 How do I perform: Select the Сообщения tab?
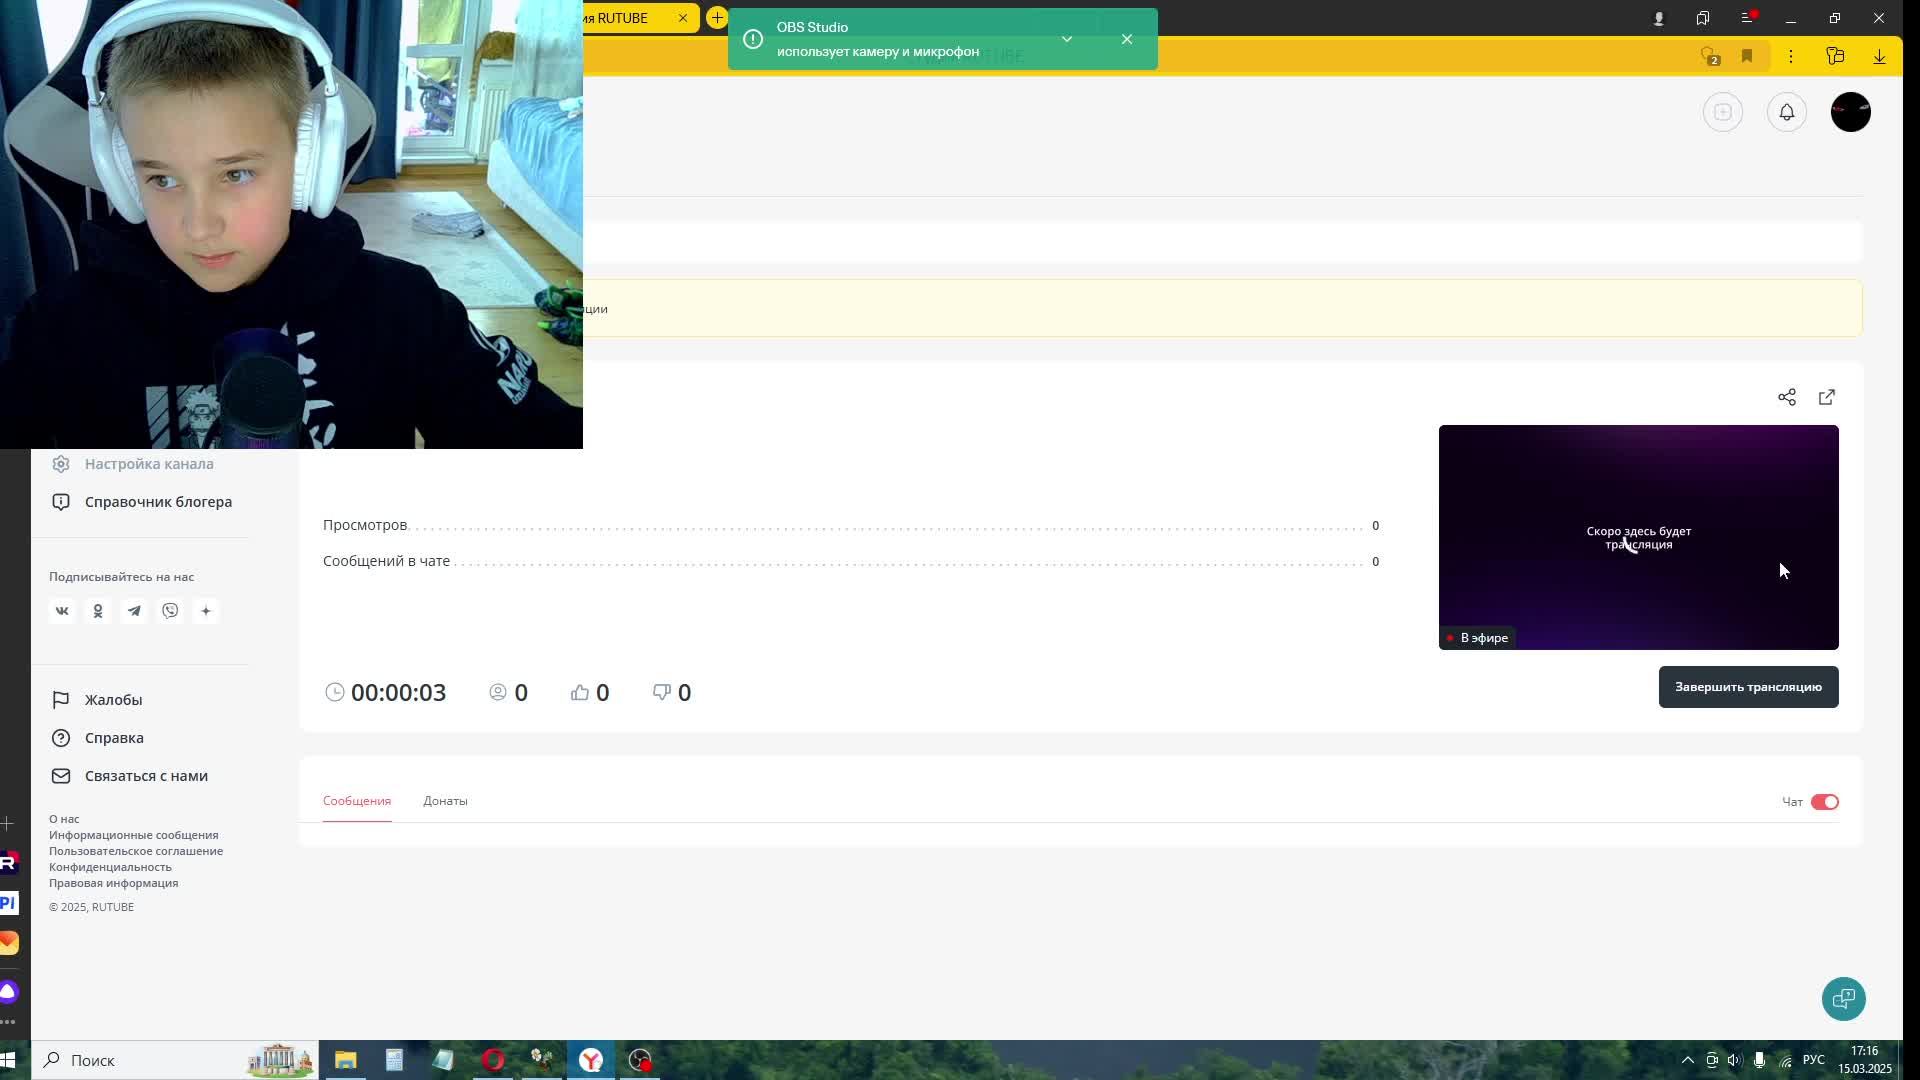[357, 801]
